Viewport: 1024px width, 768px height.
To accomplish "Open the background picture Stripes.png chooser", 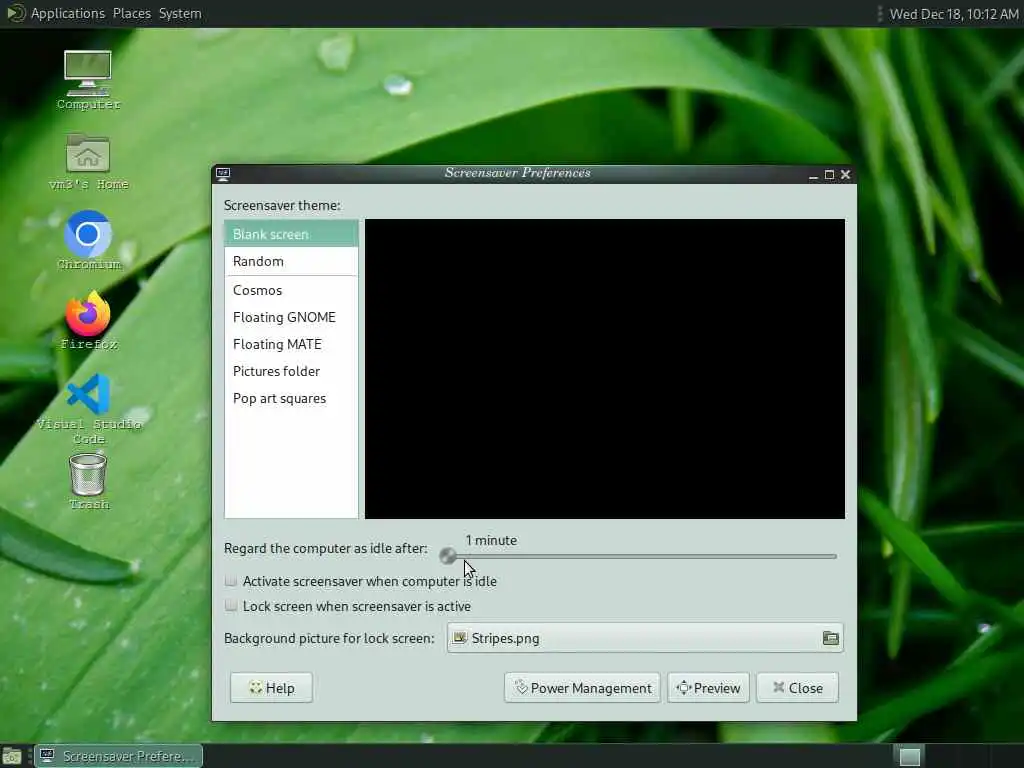I will pyautogui.click(x=645, y=638).
